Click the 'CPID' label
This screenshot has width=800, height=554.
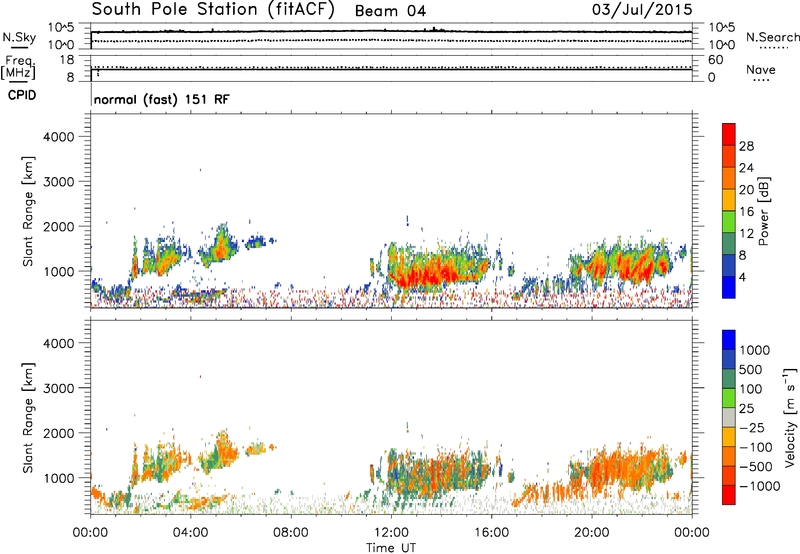coord(22,95)
